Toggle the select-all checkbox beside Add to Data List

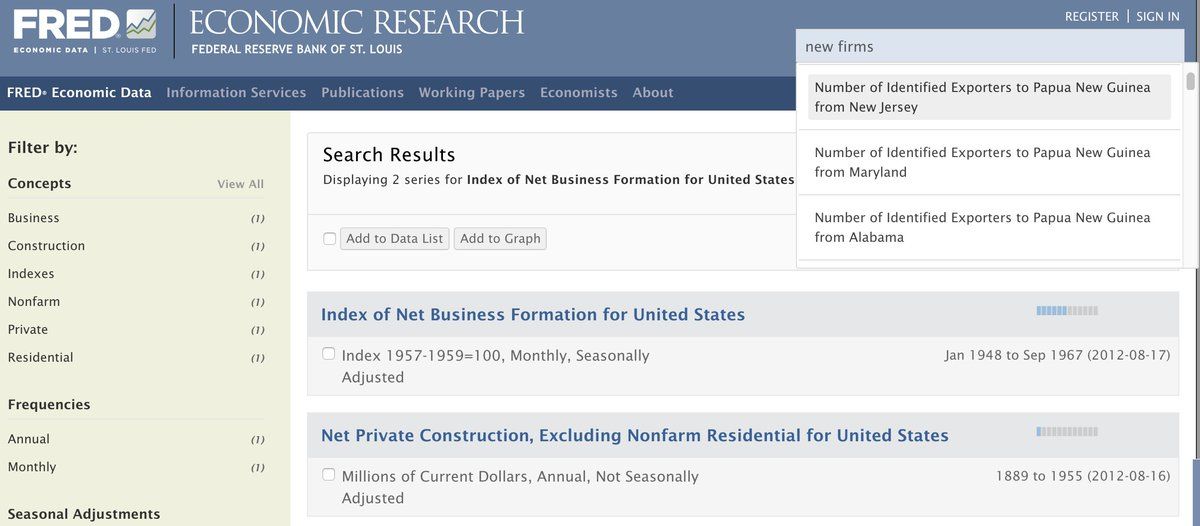(330, 239)
